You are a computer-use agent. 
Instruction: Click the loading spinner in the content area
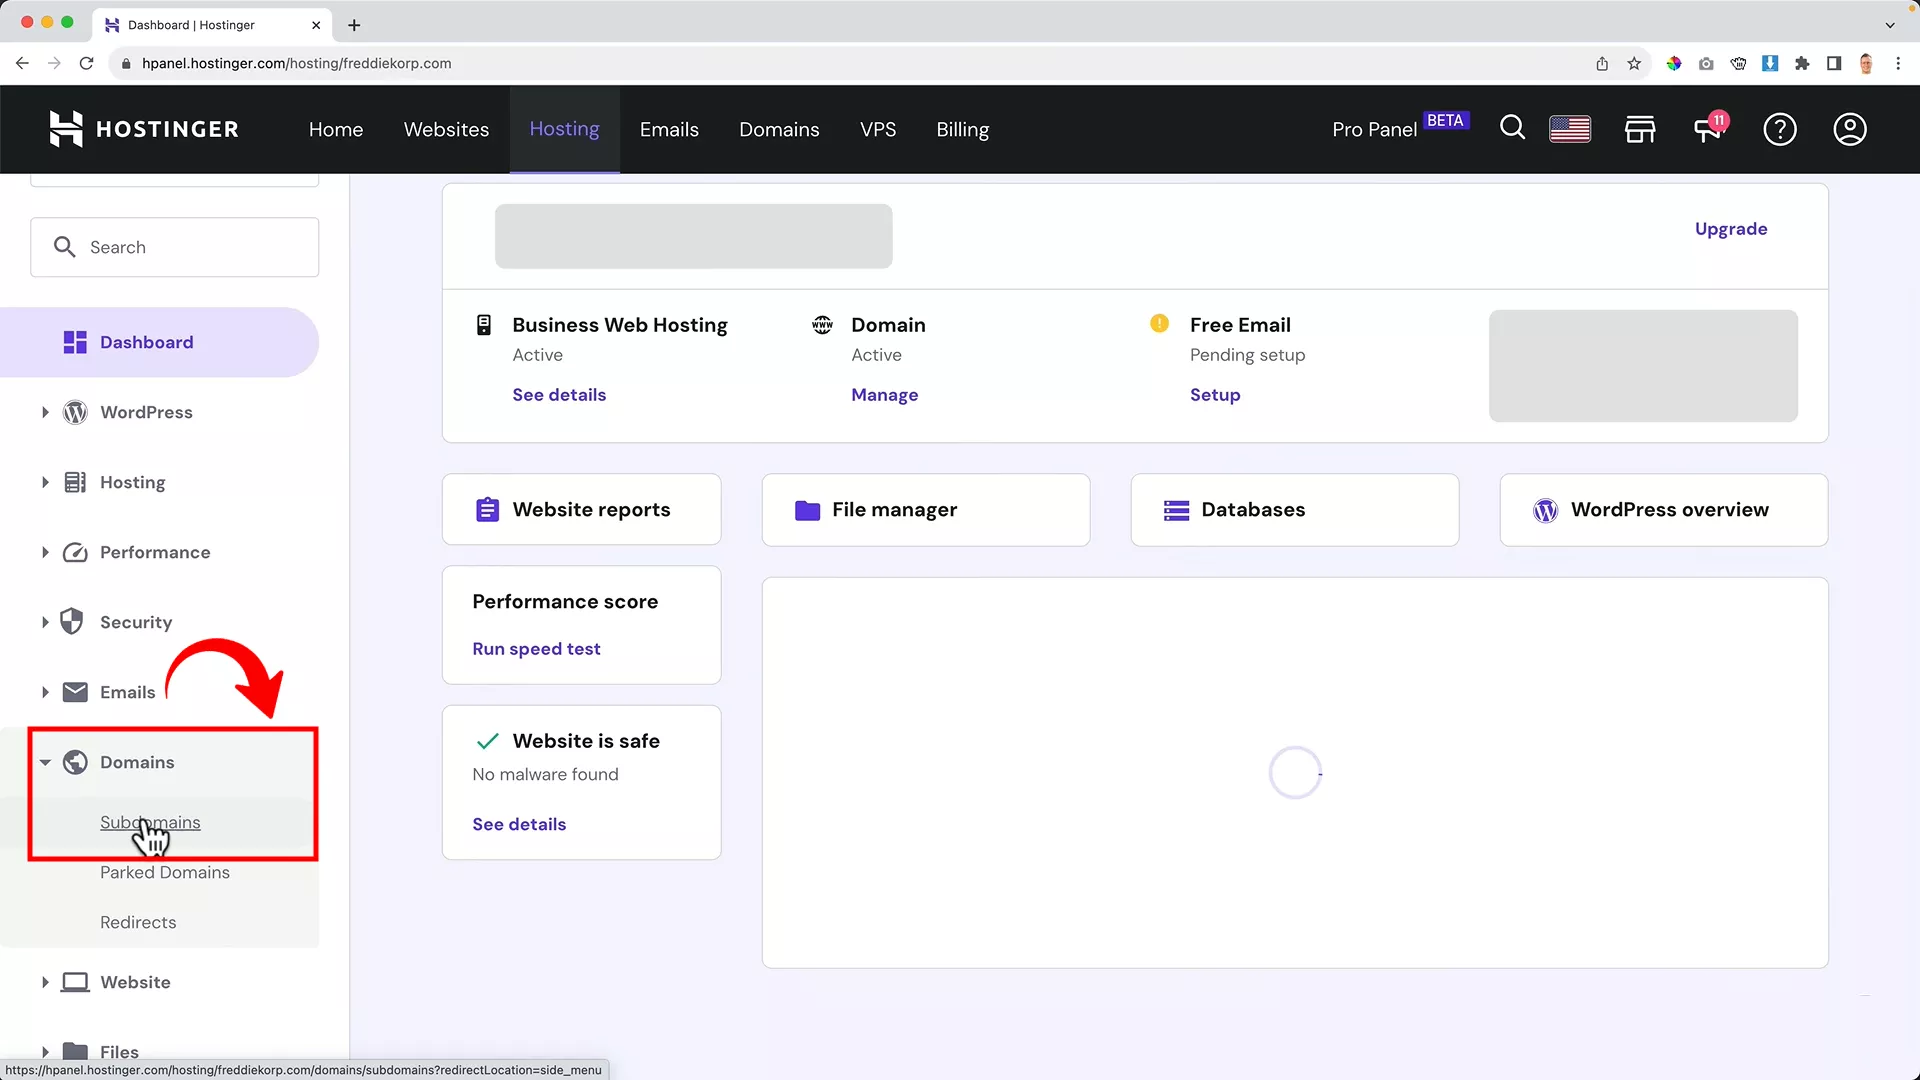click(1295, 772)
